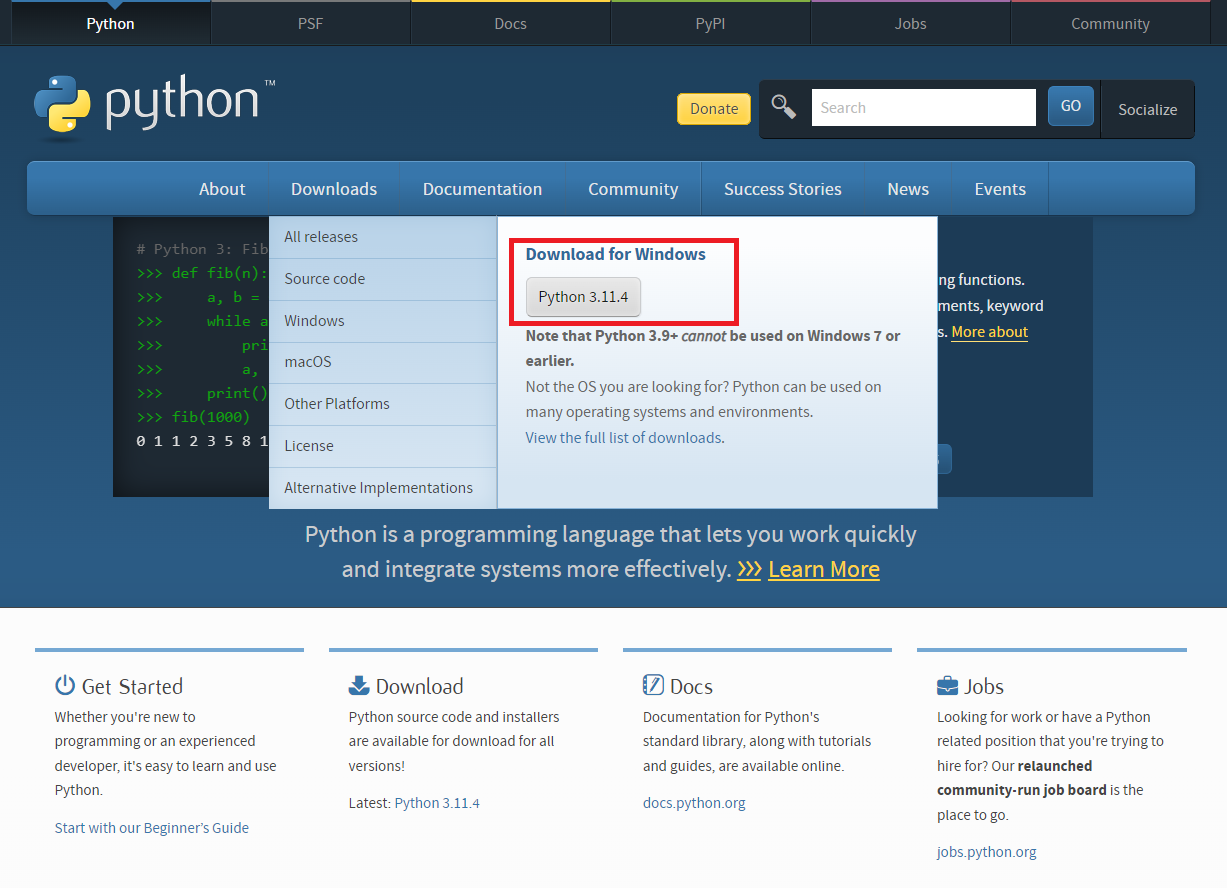Viewport: 1227px width, 888px height.
Task: Click the briefcase icon beside Jobs
Action: (x=947, y=685)
